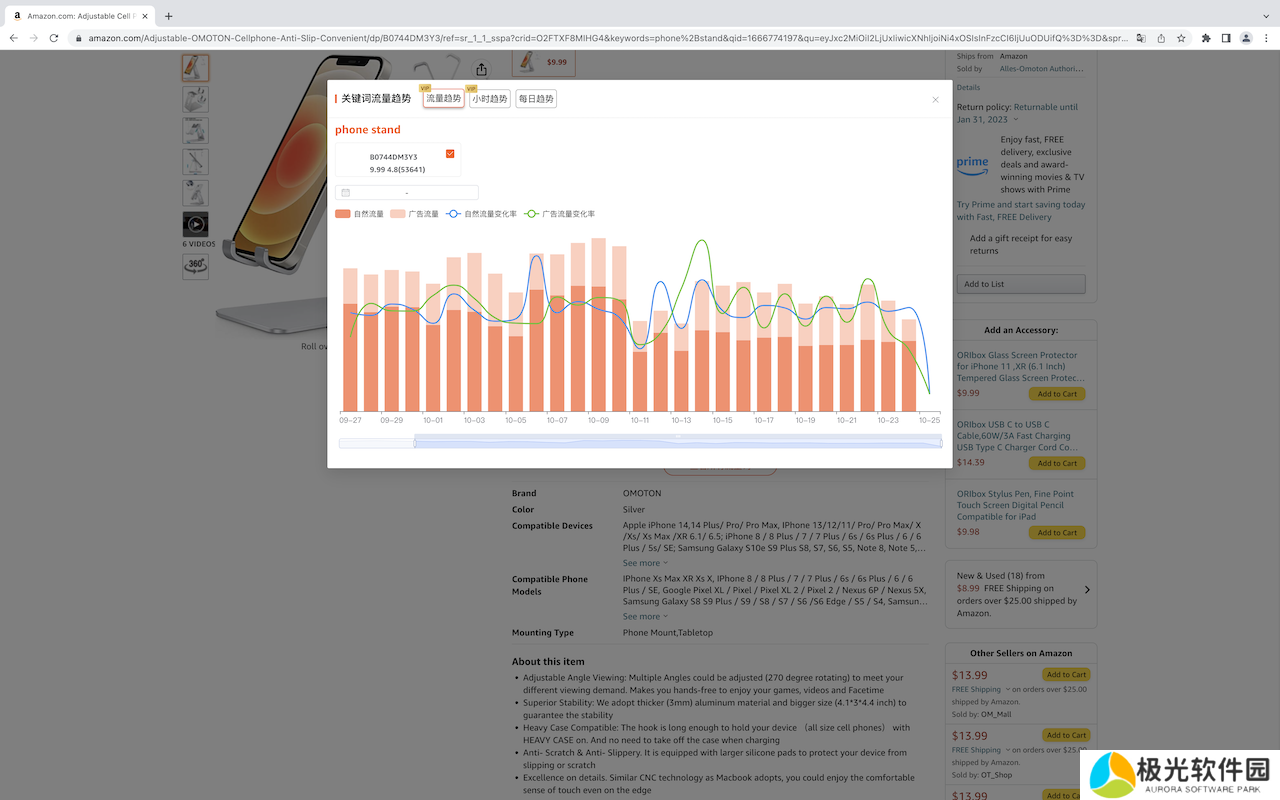Close the keyword traffic trend dialog

coord(935,100)
